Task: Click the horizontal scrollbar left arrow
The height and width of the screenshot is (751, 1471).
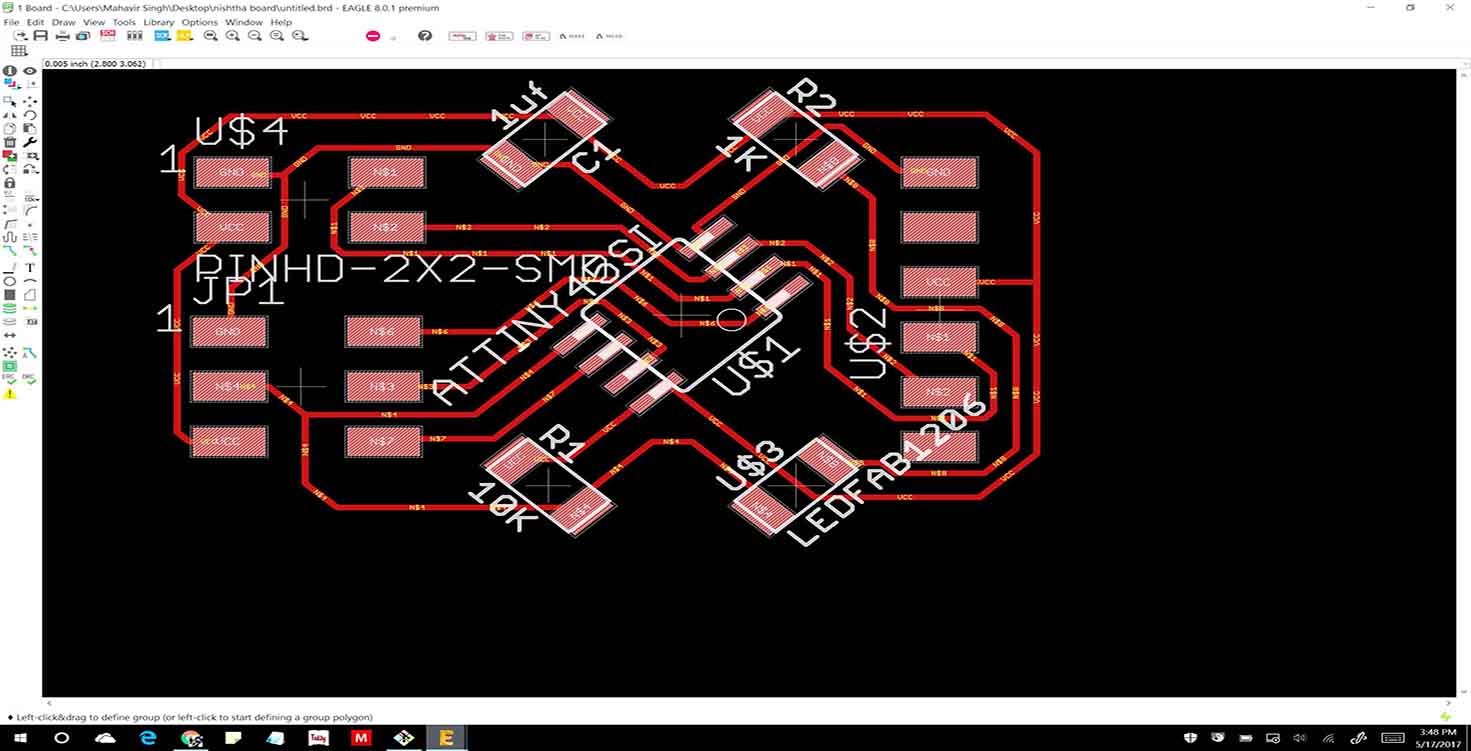Action: coord(49,703)
